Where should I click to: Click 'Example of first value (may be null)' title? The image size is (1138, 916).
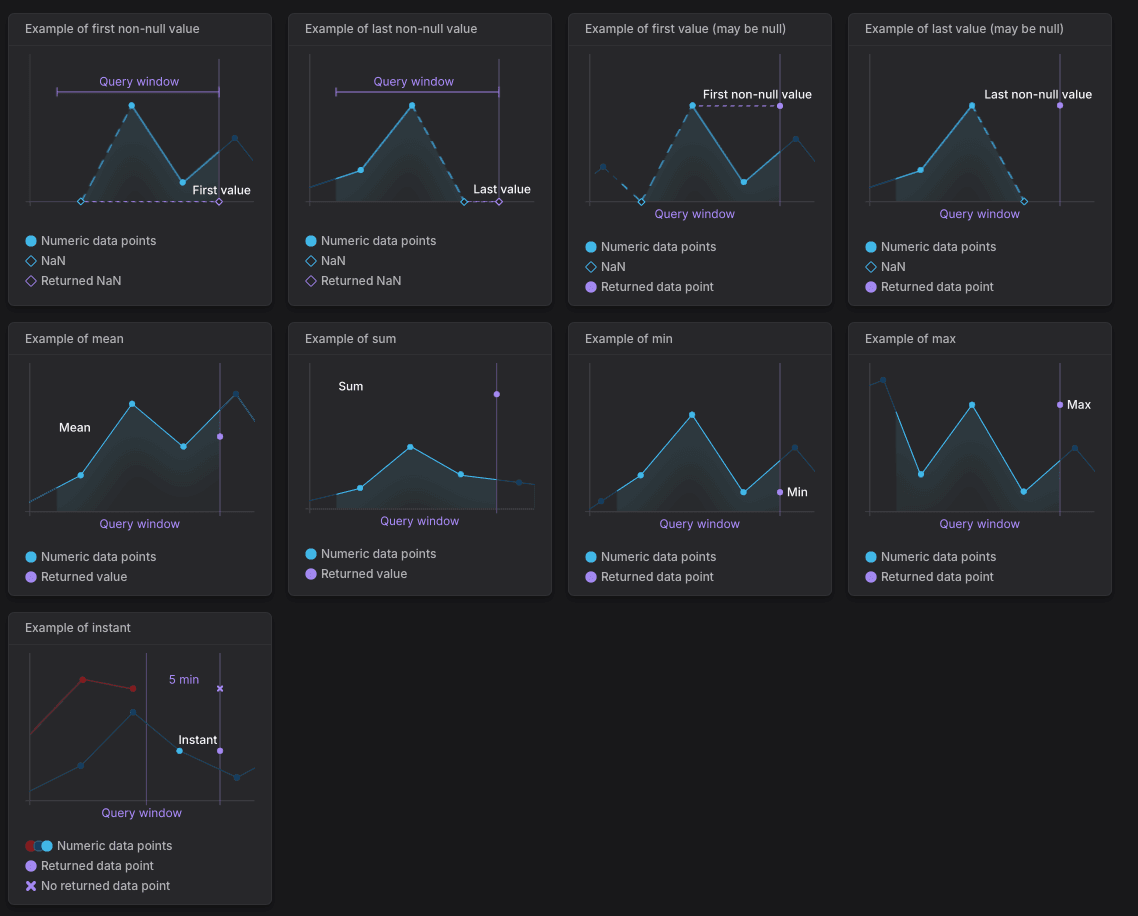point(685,29)
